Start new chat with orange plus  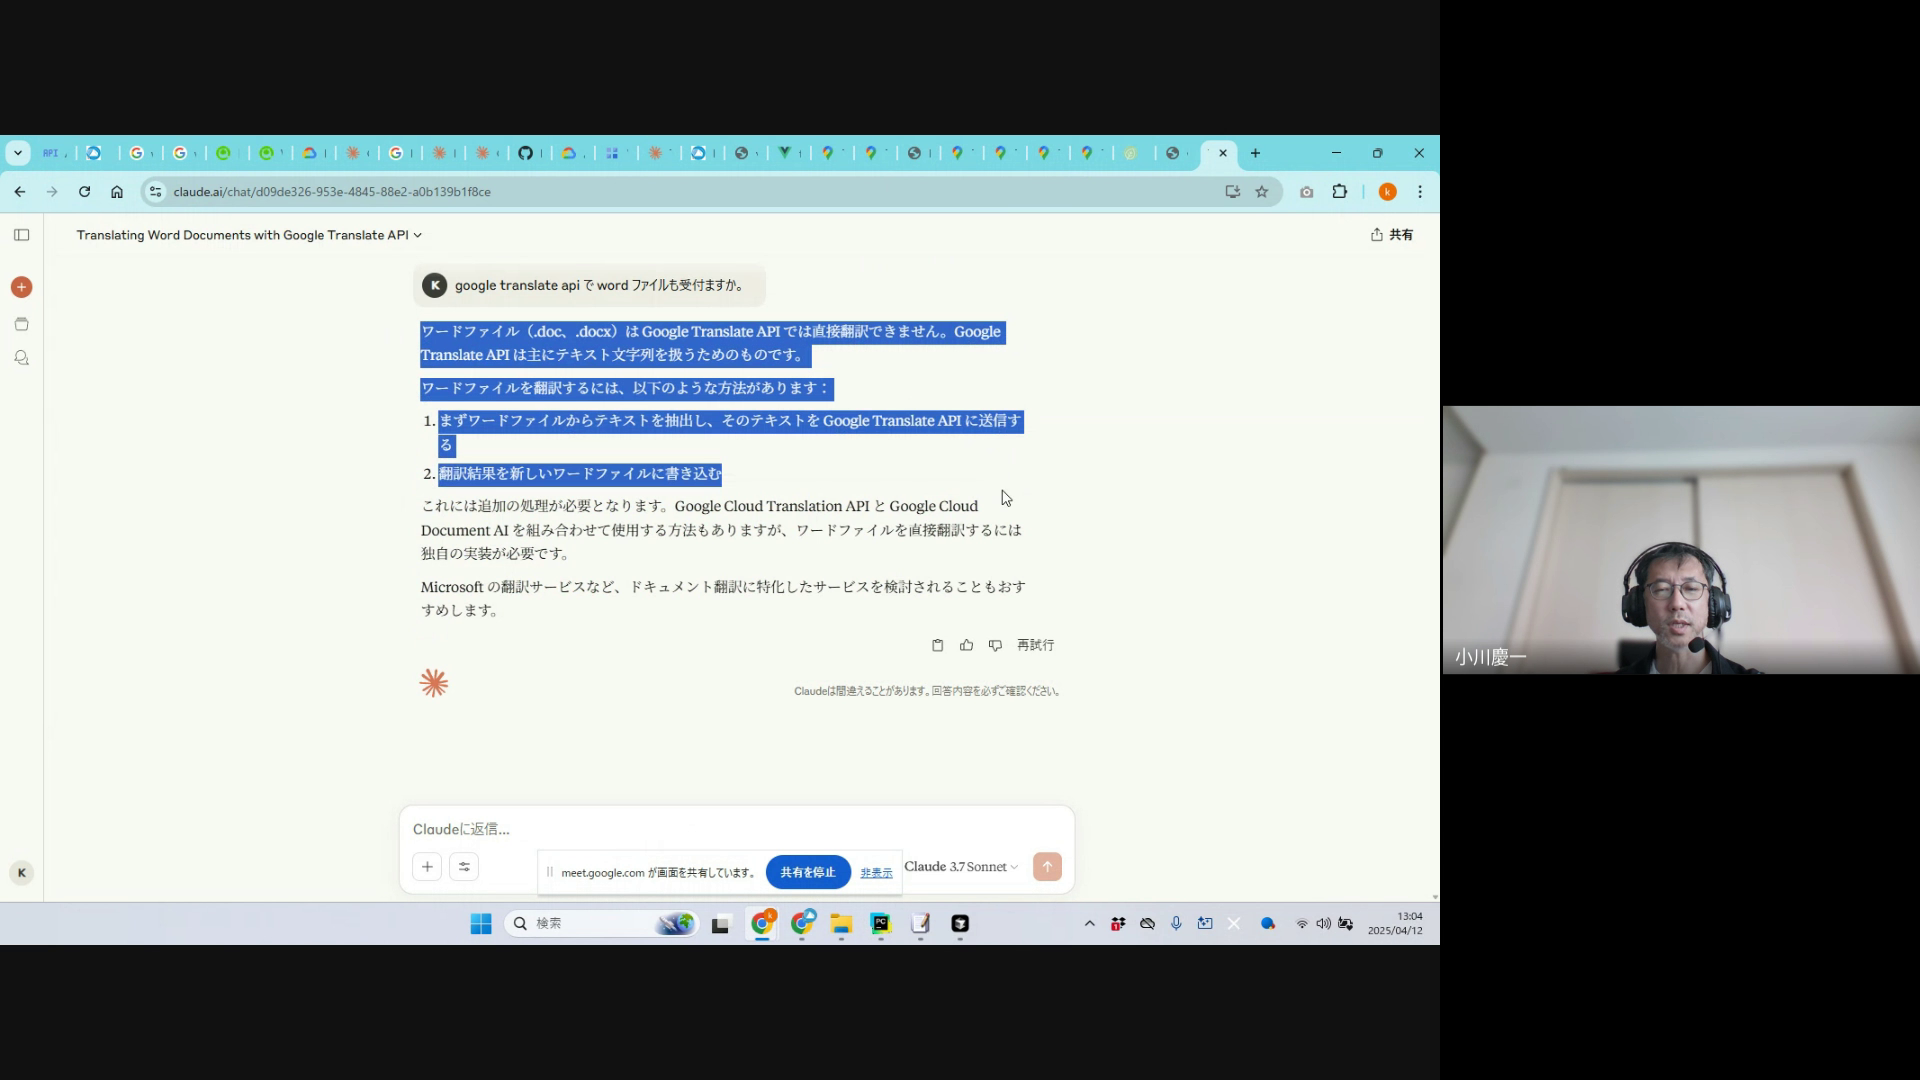tap(21, 287)
